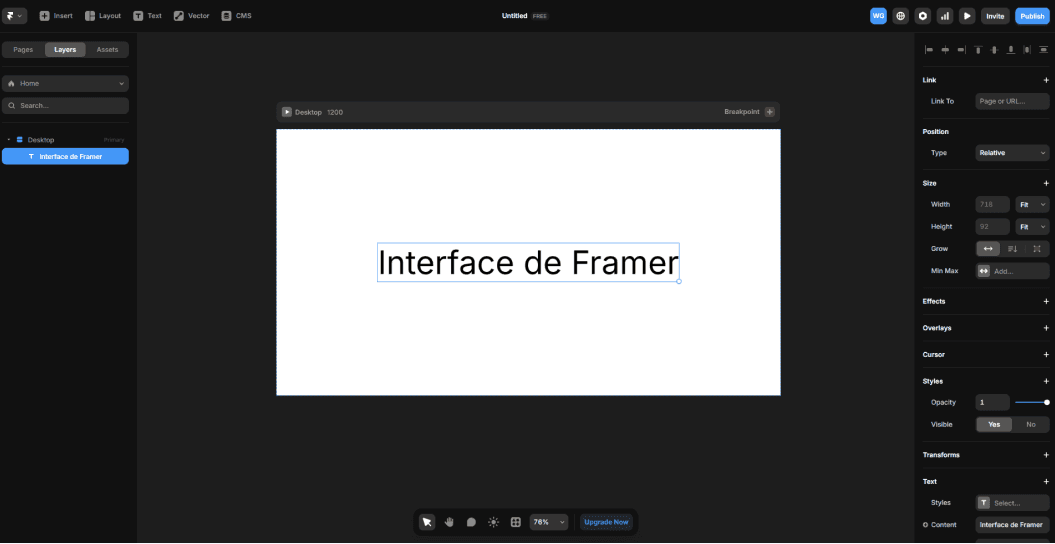Viewport: 1055px width, 544px height.
Task: Select the hand pan tool
Action: [x=449, y=522]
